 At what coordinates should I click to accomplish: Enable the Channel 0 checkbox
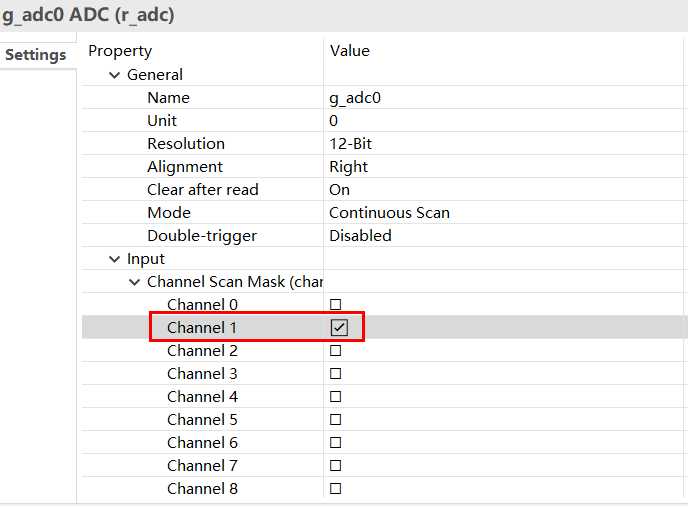tap(336, 304)
